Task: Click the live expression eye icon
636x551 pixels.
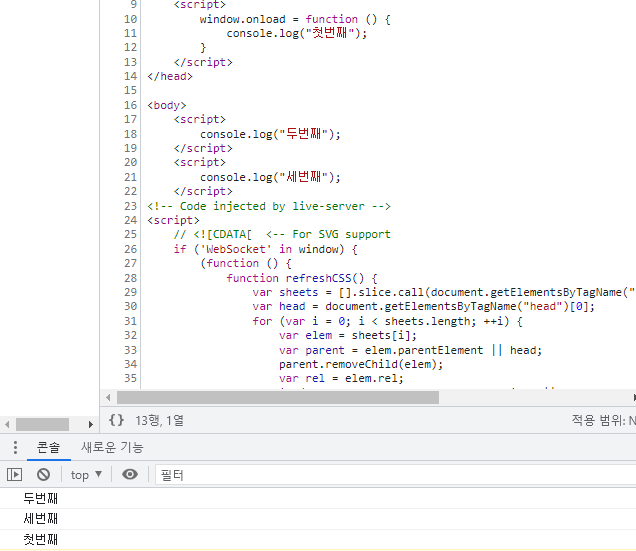Action: (130, 474)
